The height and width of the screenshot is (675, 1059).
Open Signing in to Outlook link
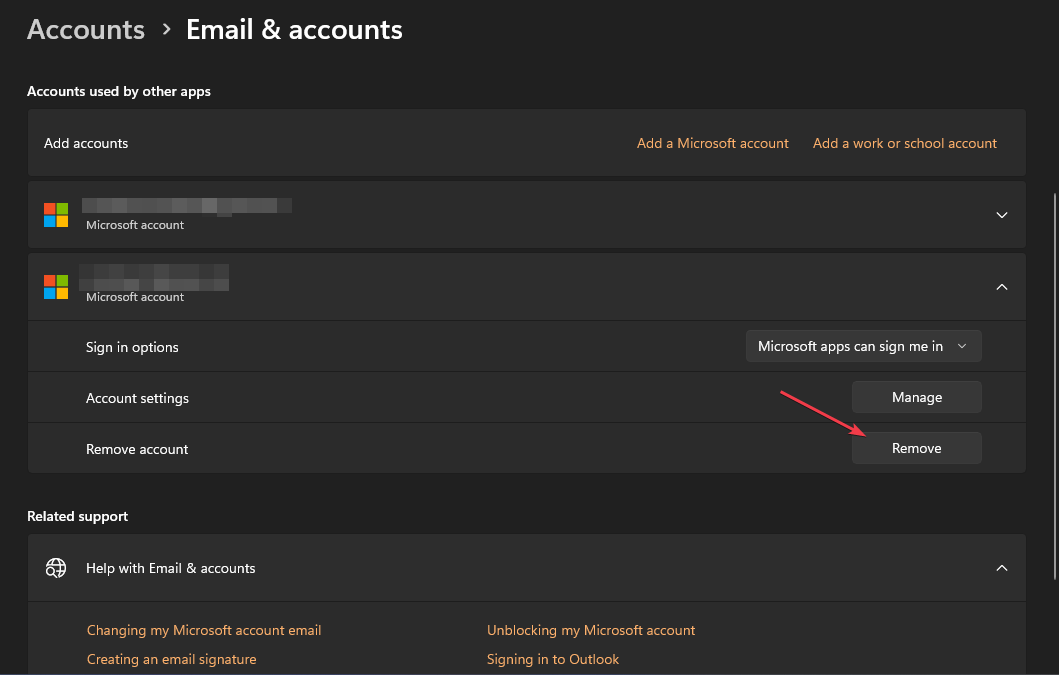tap(553, 659)
